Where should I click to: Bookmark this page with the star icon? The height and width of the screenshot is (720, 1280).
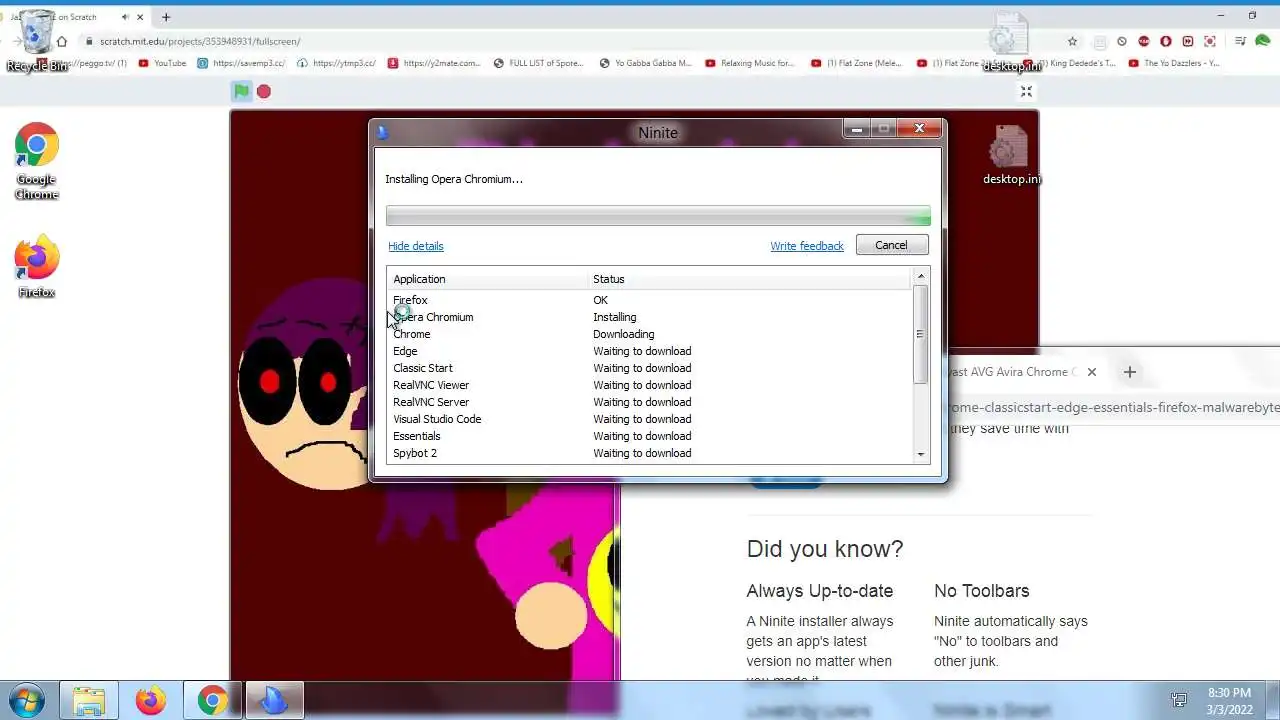pyautogui.click(x=1073, y=41)
